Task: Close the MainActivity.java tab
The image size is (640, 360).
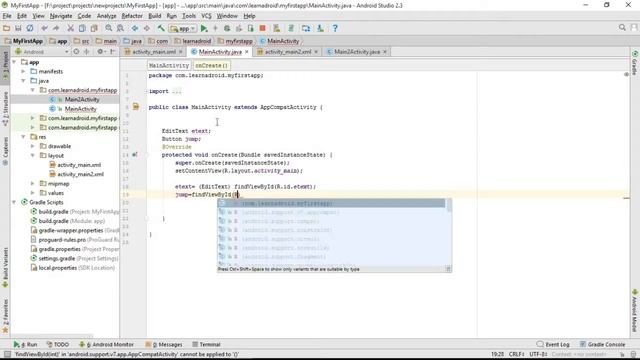Action: [x=247, y=52]
